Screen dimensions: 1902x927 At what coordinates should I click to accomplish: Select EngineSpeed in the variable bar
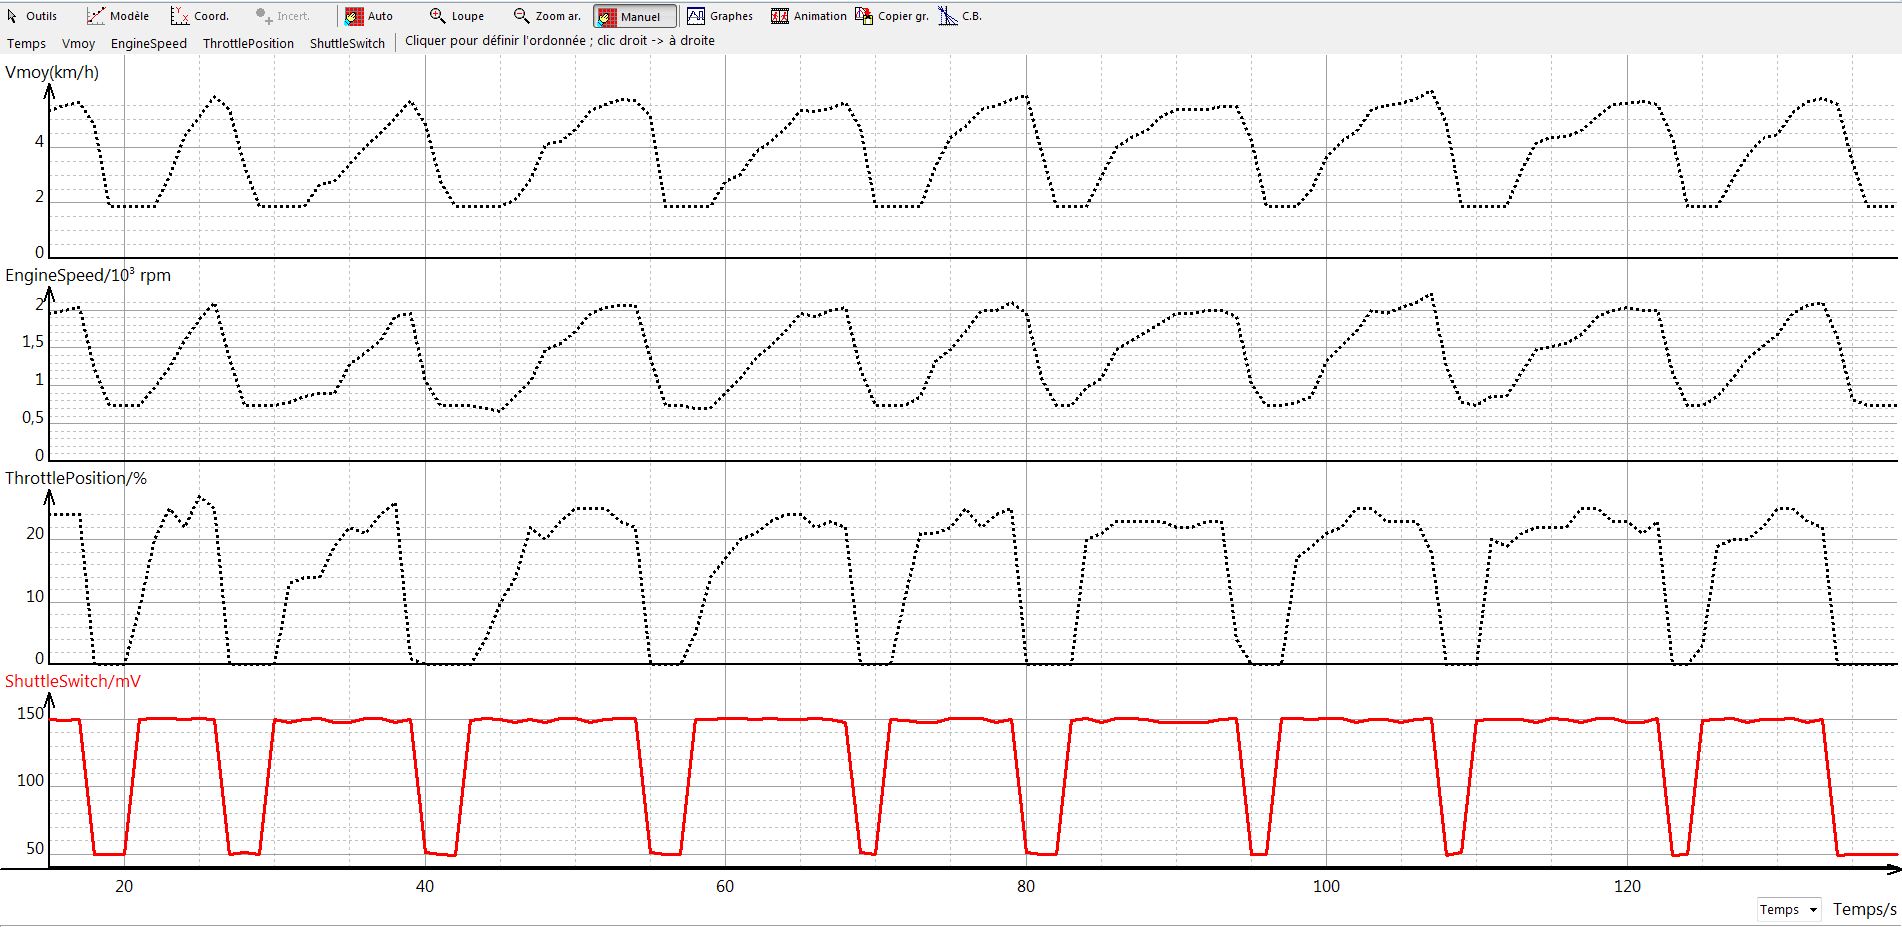[x=149, y=43]
